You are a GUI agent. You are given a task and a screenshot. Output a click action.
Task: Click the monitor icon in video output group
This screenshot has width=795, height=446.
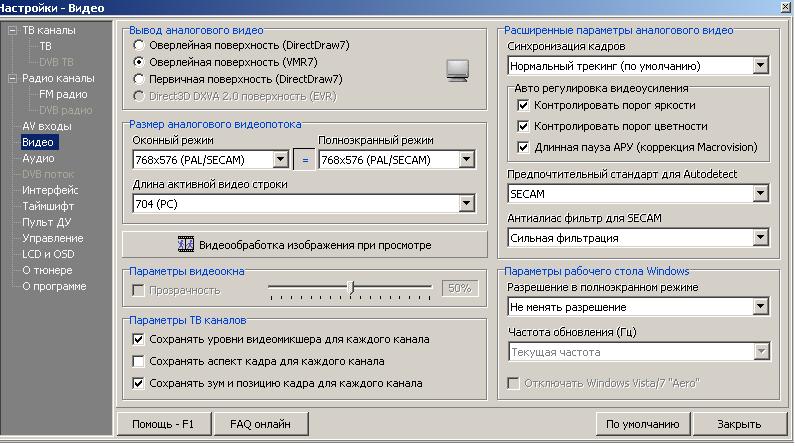click(458, 70)
